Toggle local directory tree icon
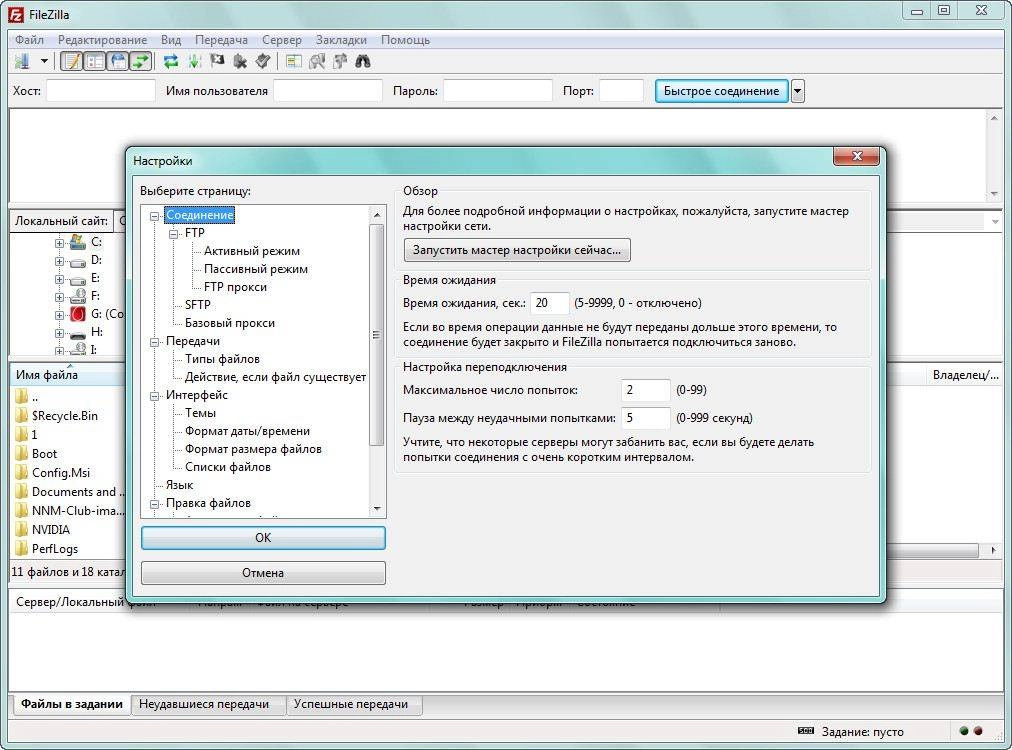The image size is (1012, 750). pyautogui.click(x=95, y=61)
